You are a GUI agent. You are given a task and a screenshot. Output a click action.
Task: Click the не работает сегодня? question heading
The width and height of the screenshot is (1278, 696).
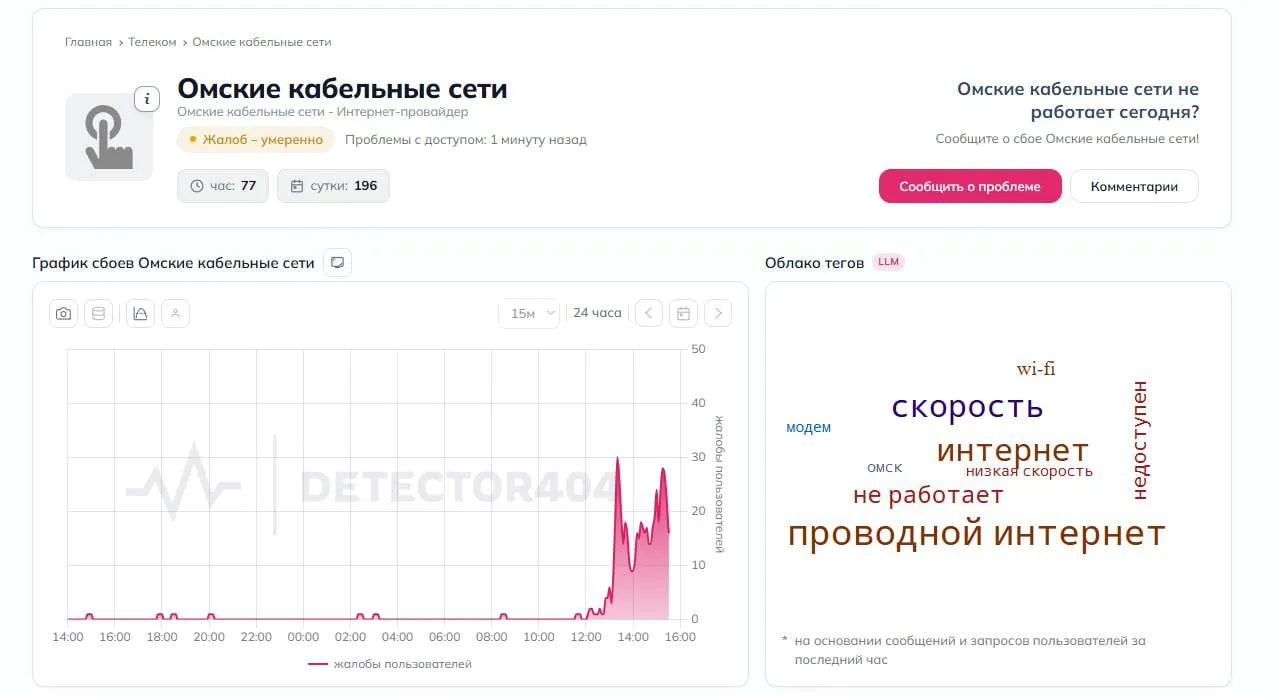(x=1078, y=101)
